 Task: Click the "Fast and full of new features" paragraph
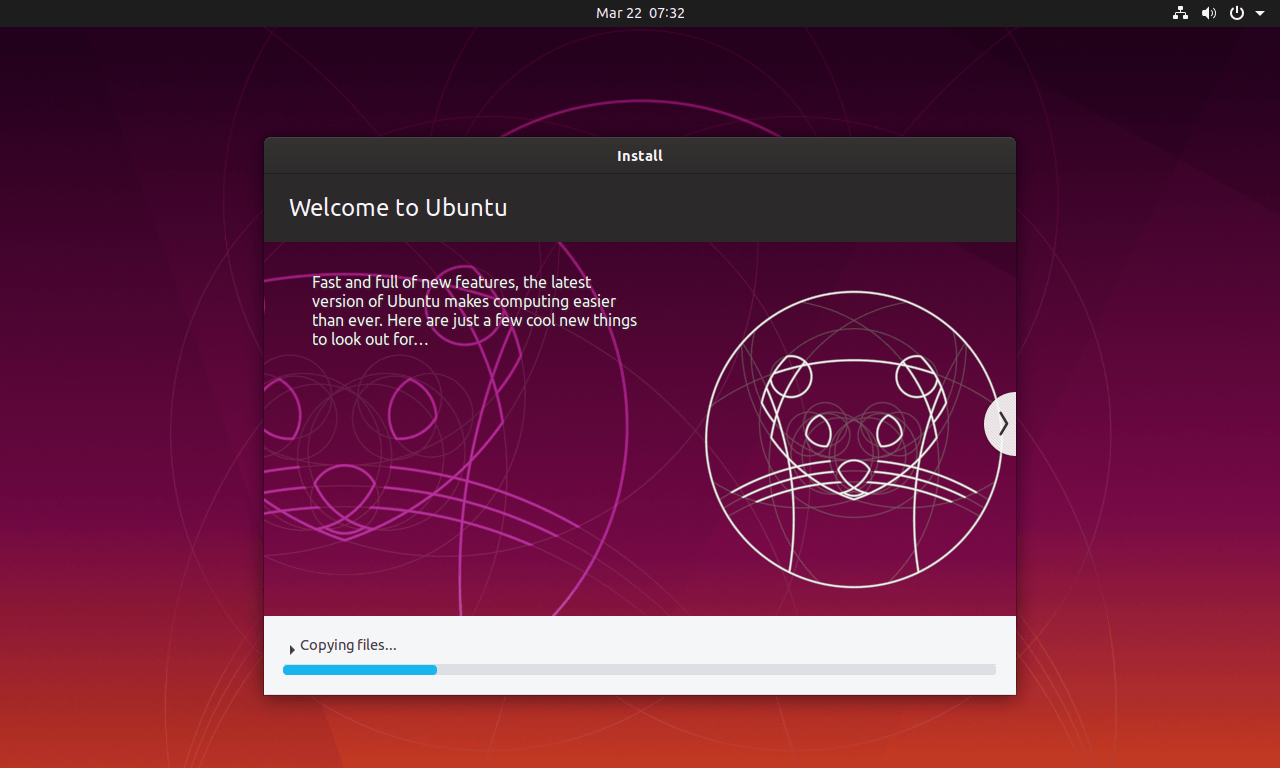point(474,311)
